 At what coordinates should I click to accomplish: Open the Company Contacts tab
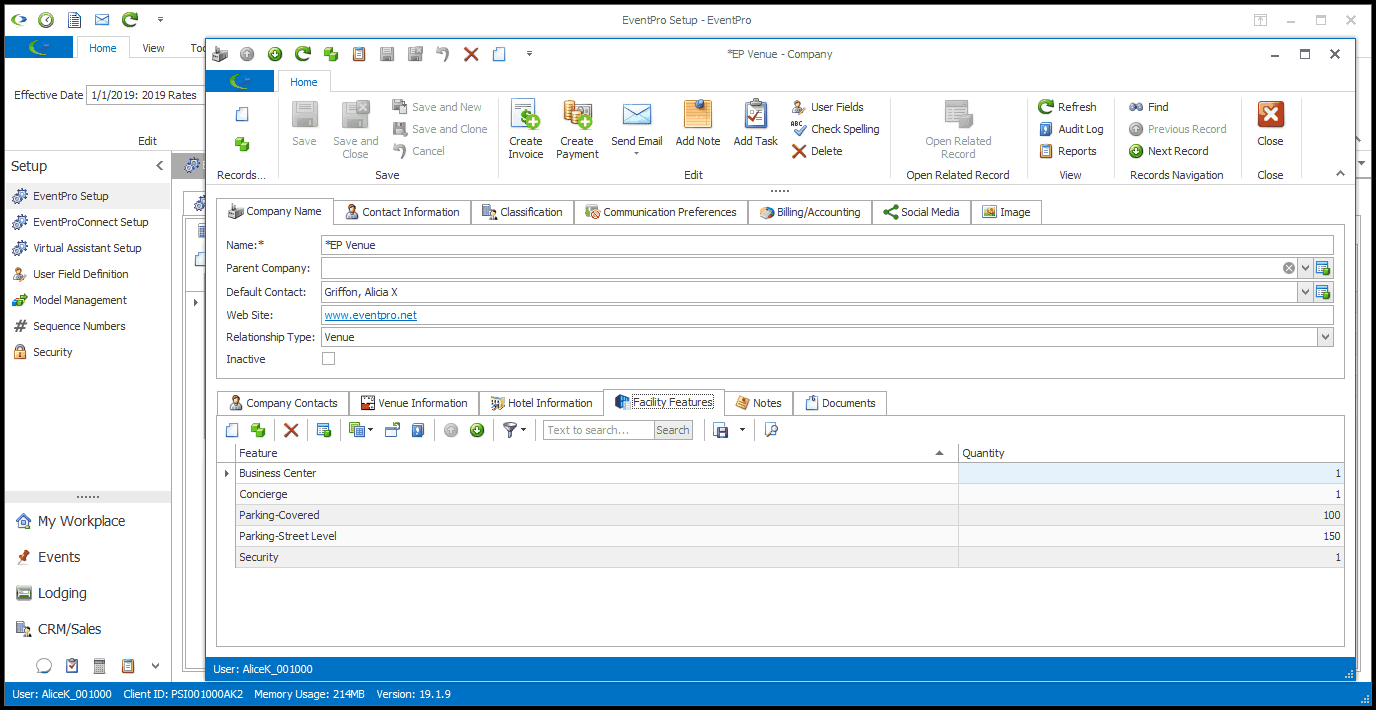coord(283,403)
